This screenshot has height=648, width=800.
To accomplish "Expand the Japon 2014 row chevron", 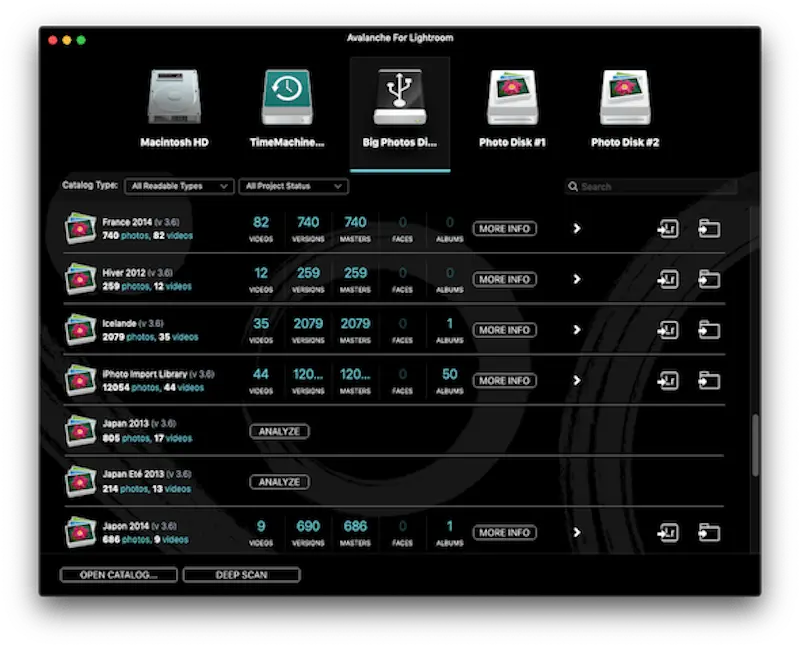I will pos(577,532).
